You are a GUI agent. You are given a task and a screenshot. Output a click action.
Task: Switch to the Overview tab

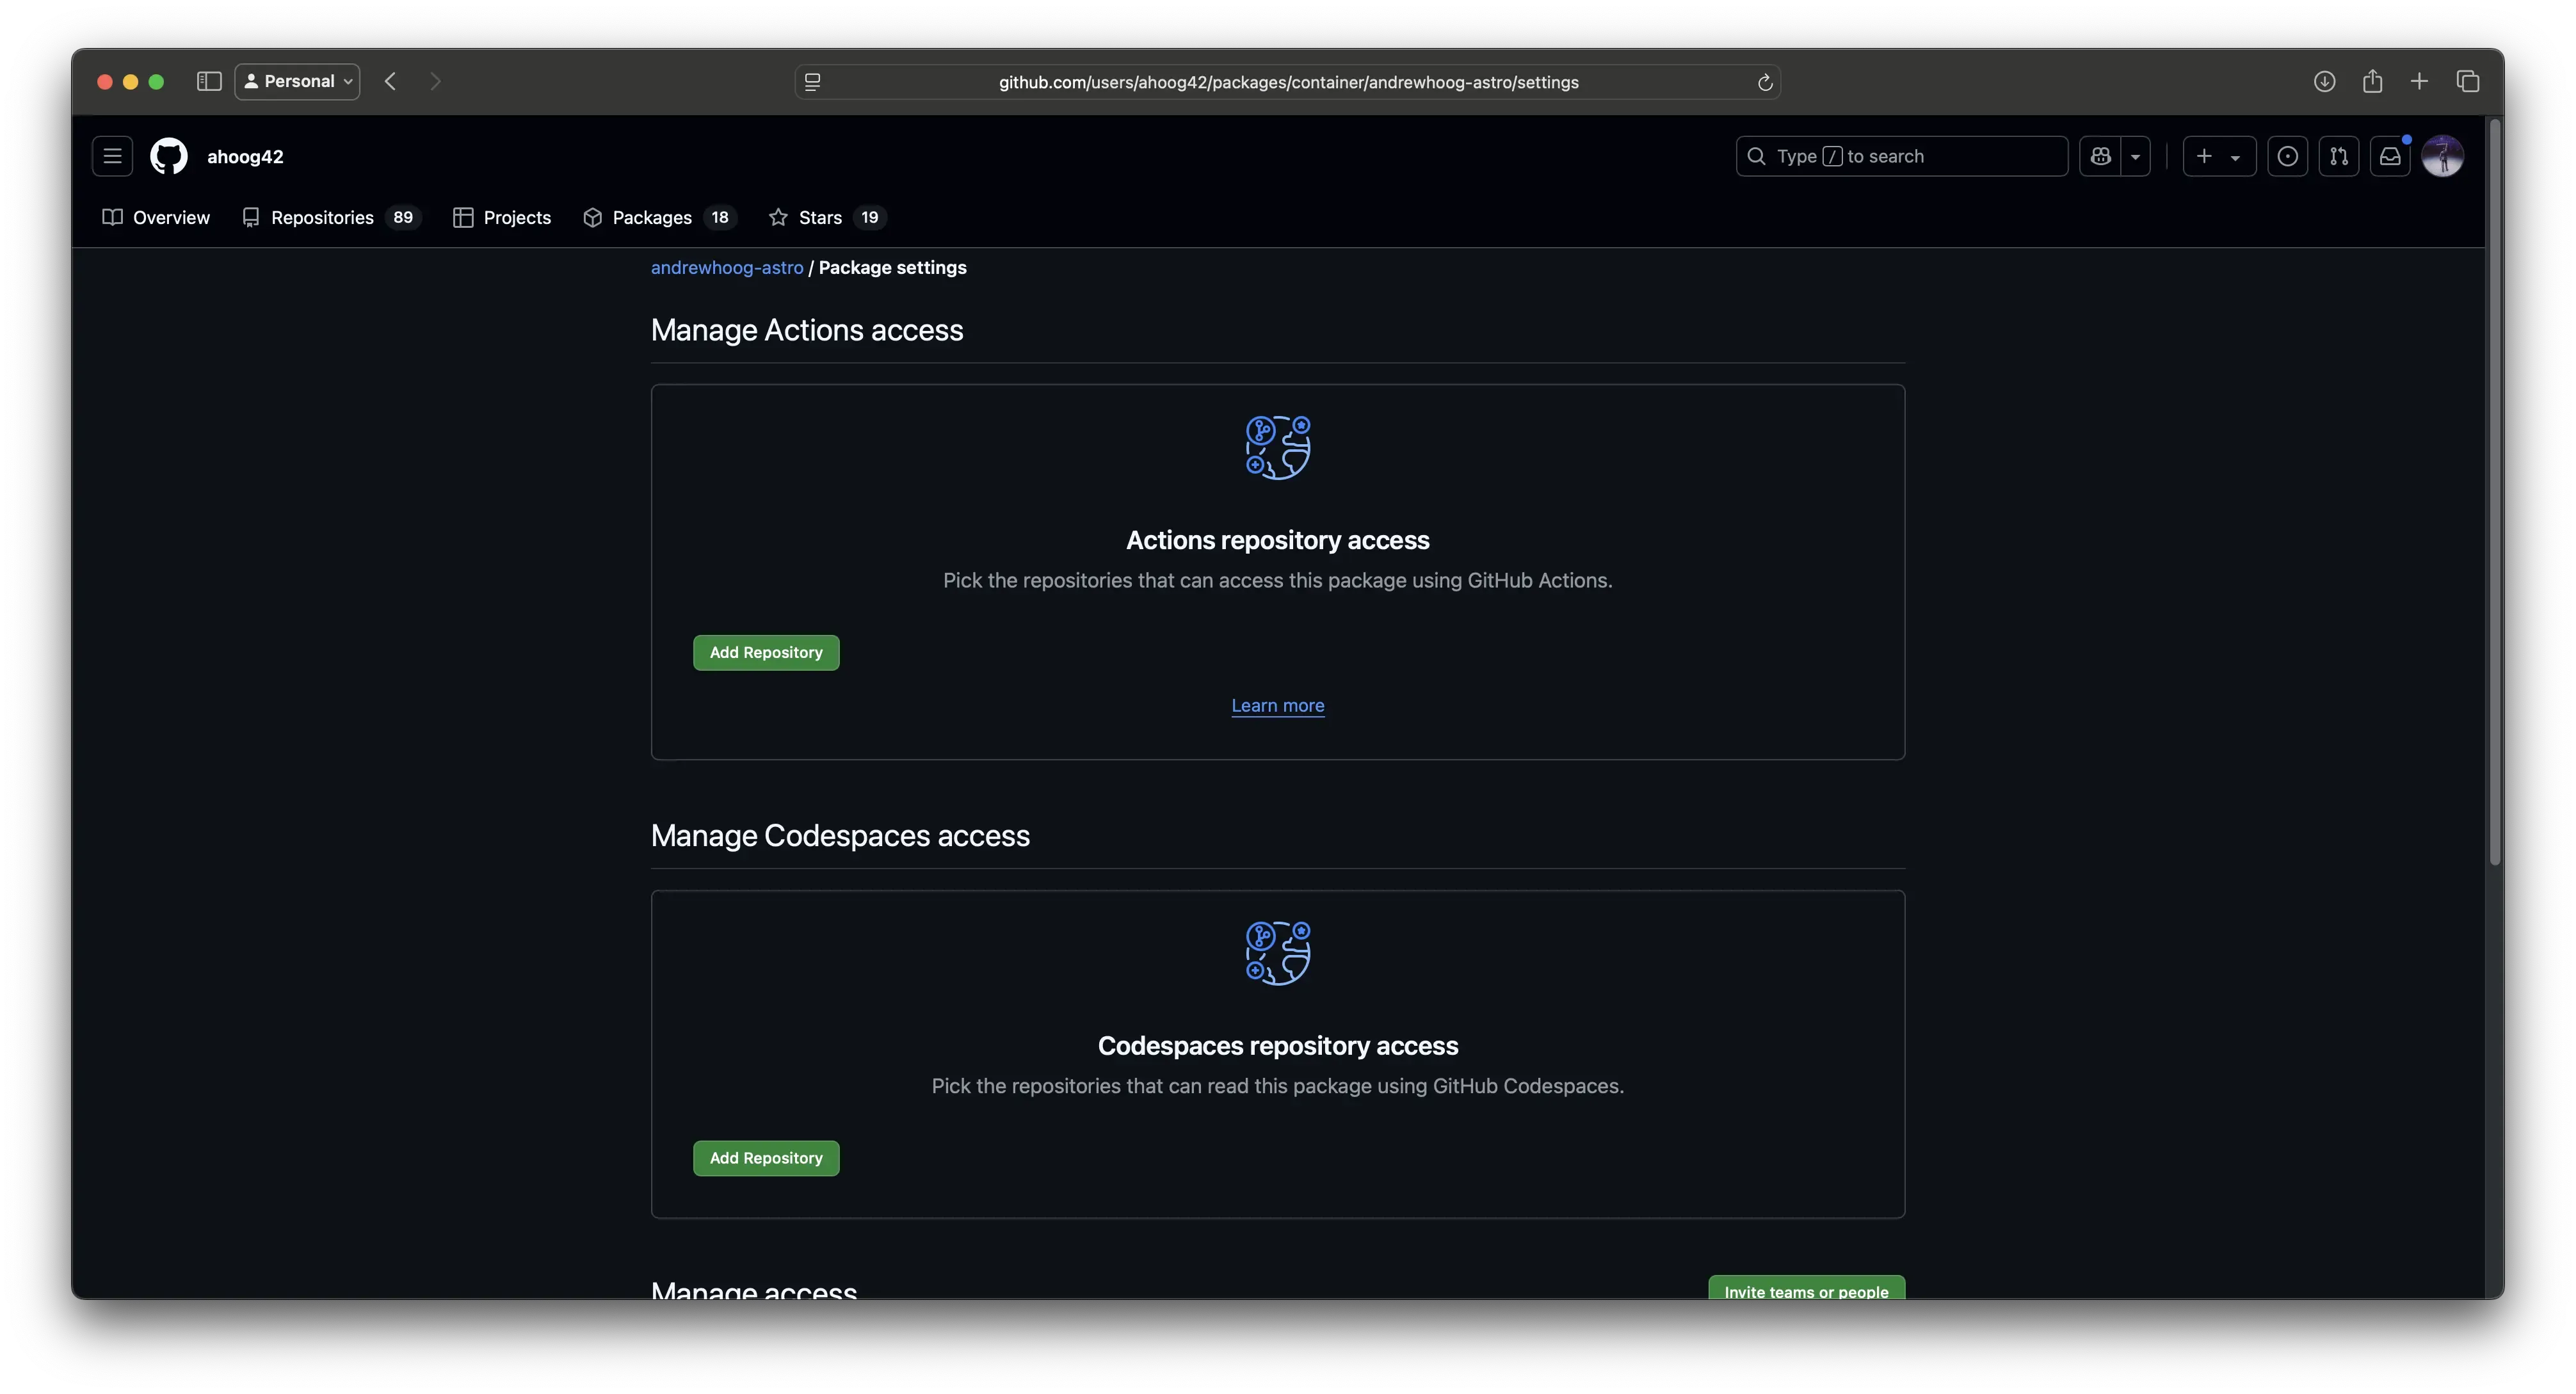click(156, 217)
